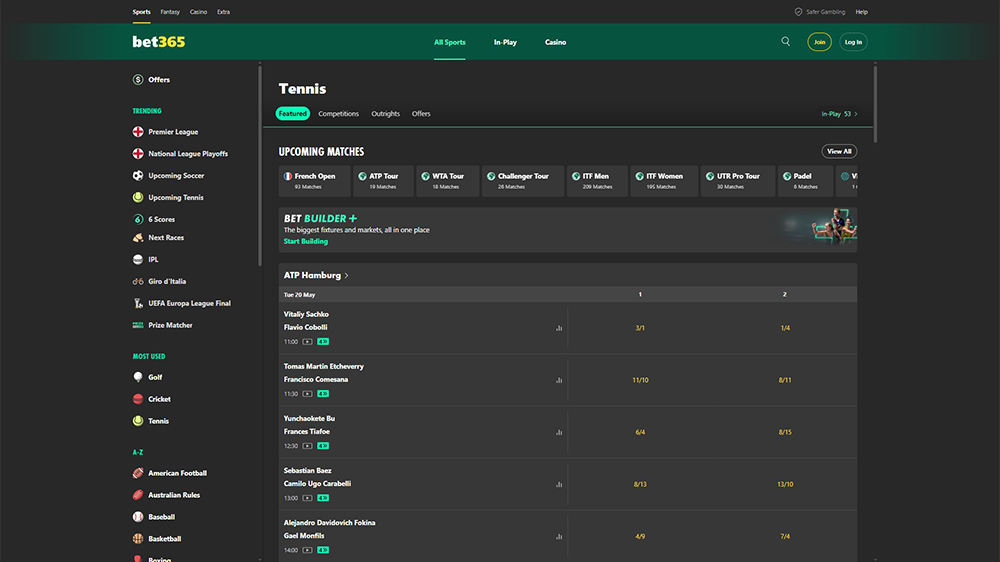Open the Outrights tab
1000x562 pixels.
point(385,114)
